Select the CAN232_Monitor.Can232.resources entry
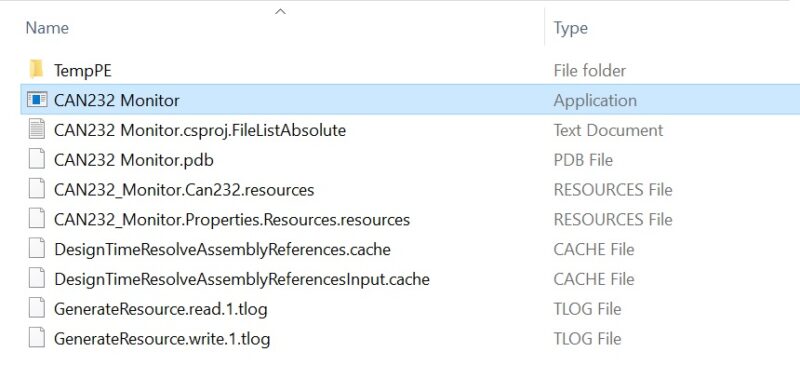This screenshot has width=800, height=392. [x=184, y=190]
